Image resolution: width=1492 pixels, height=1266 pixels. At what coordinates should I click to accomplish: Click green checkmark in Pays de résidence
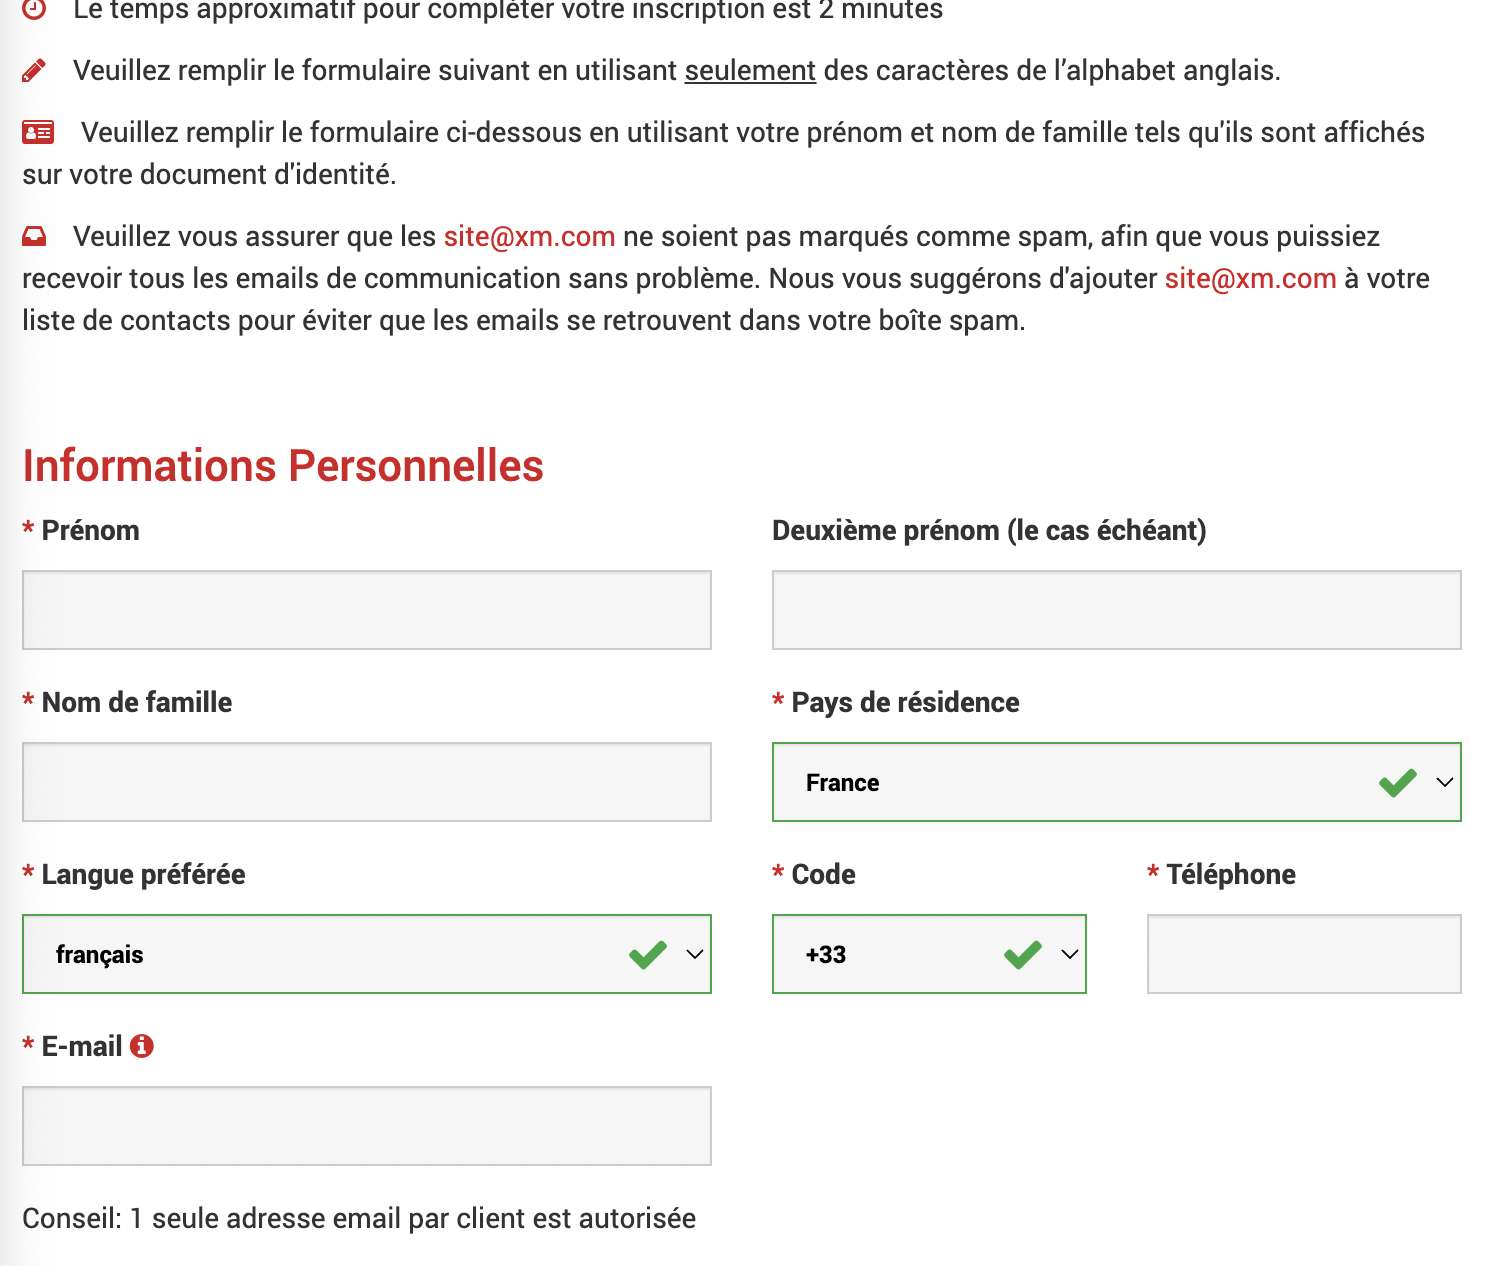(1397, 782)
